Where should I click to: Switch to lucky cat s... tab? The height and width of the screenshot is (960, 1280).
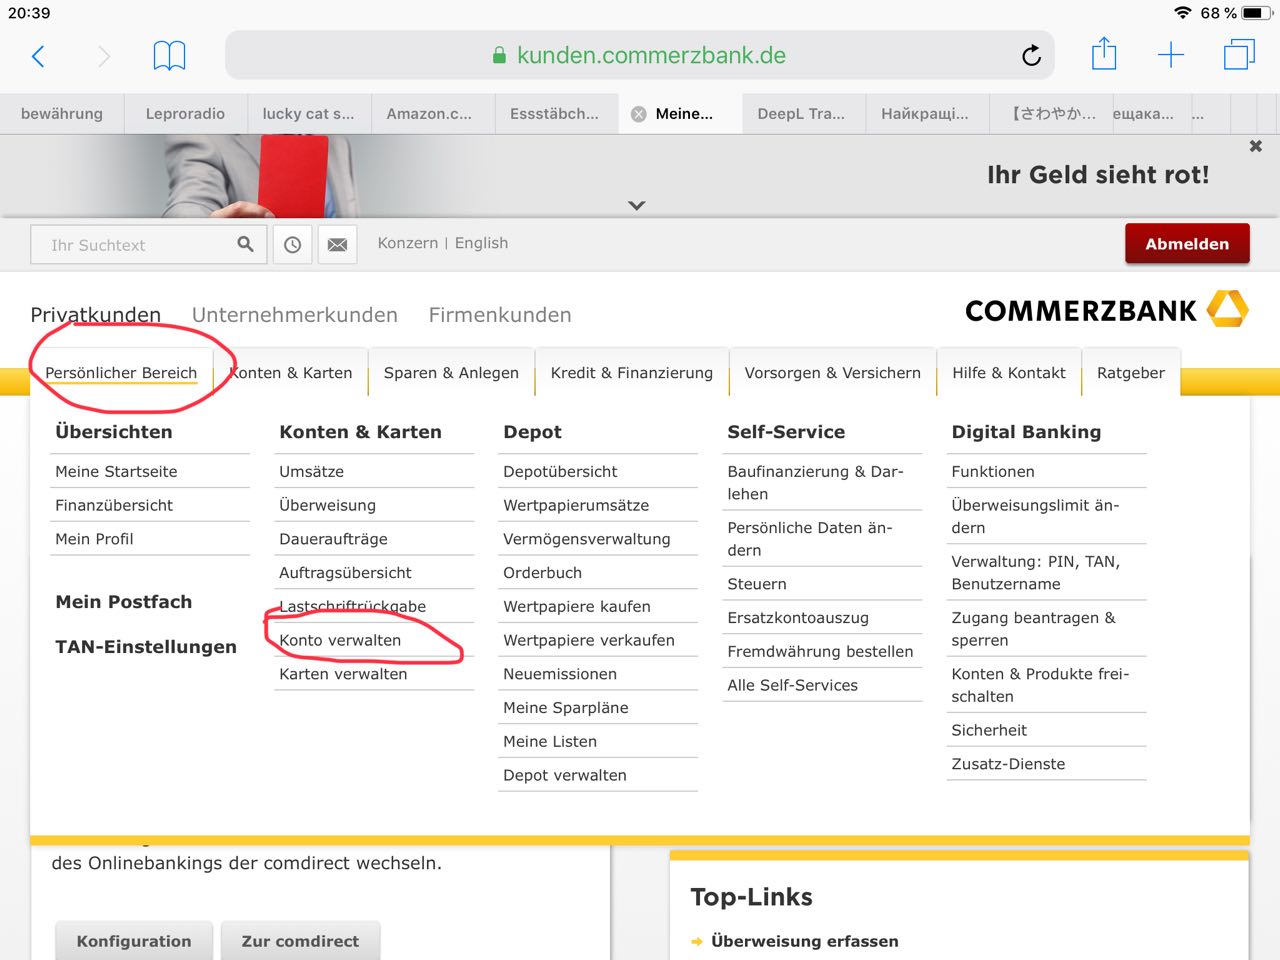pyautogui.click(x=308, y=114)
